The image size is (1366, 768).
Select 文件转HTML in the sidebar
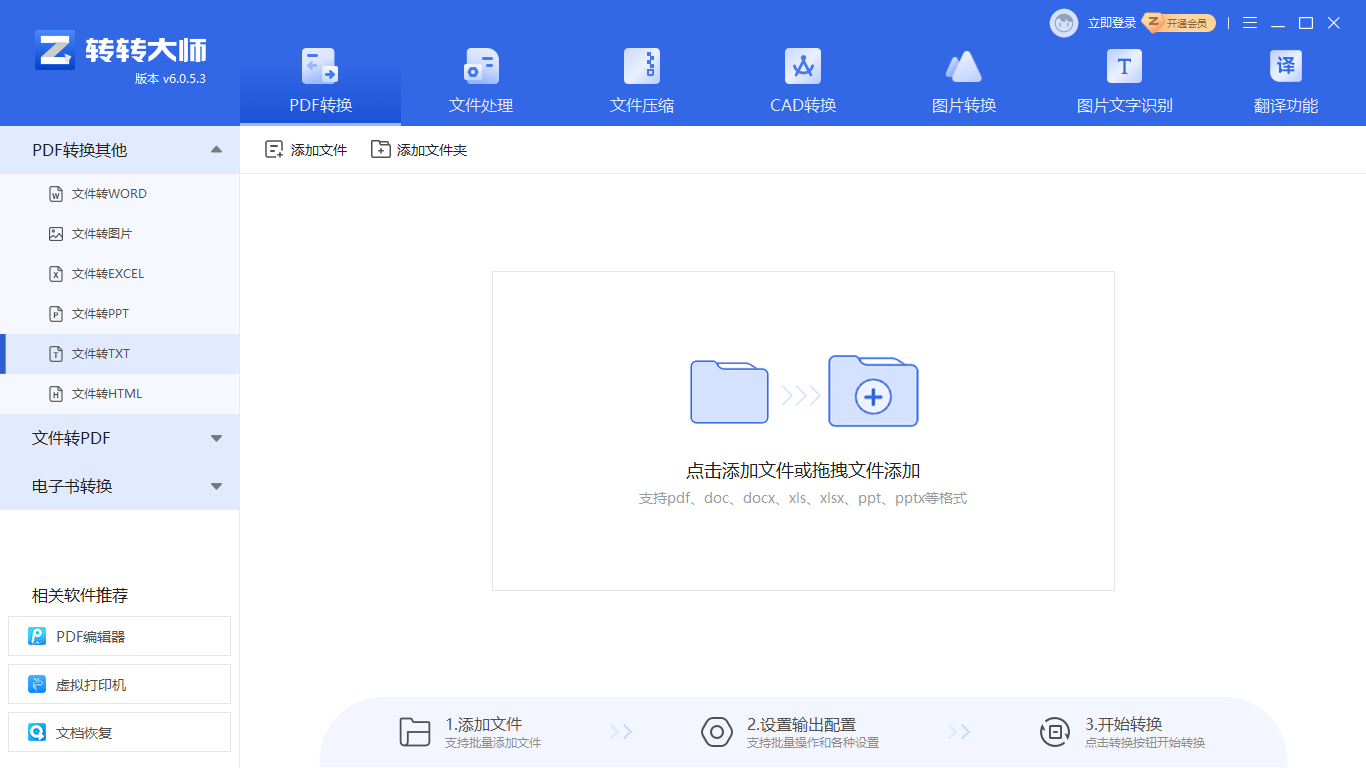[x=120, y=394]
